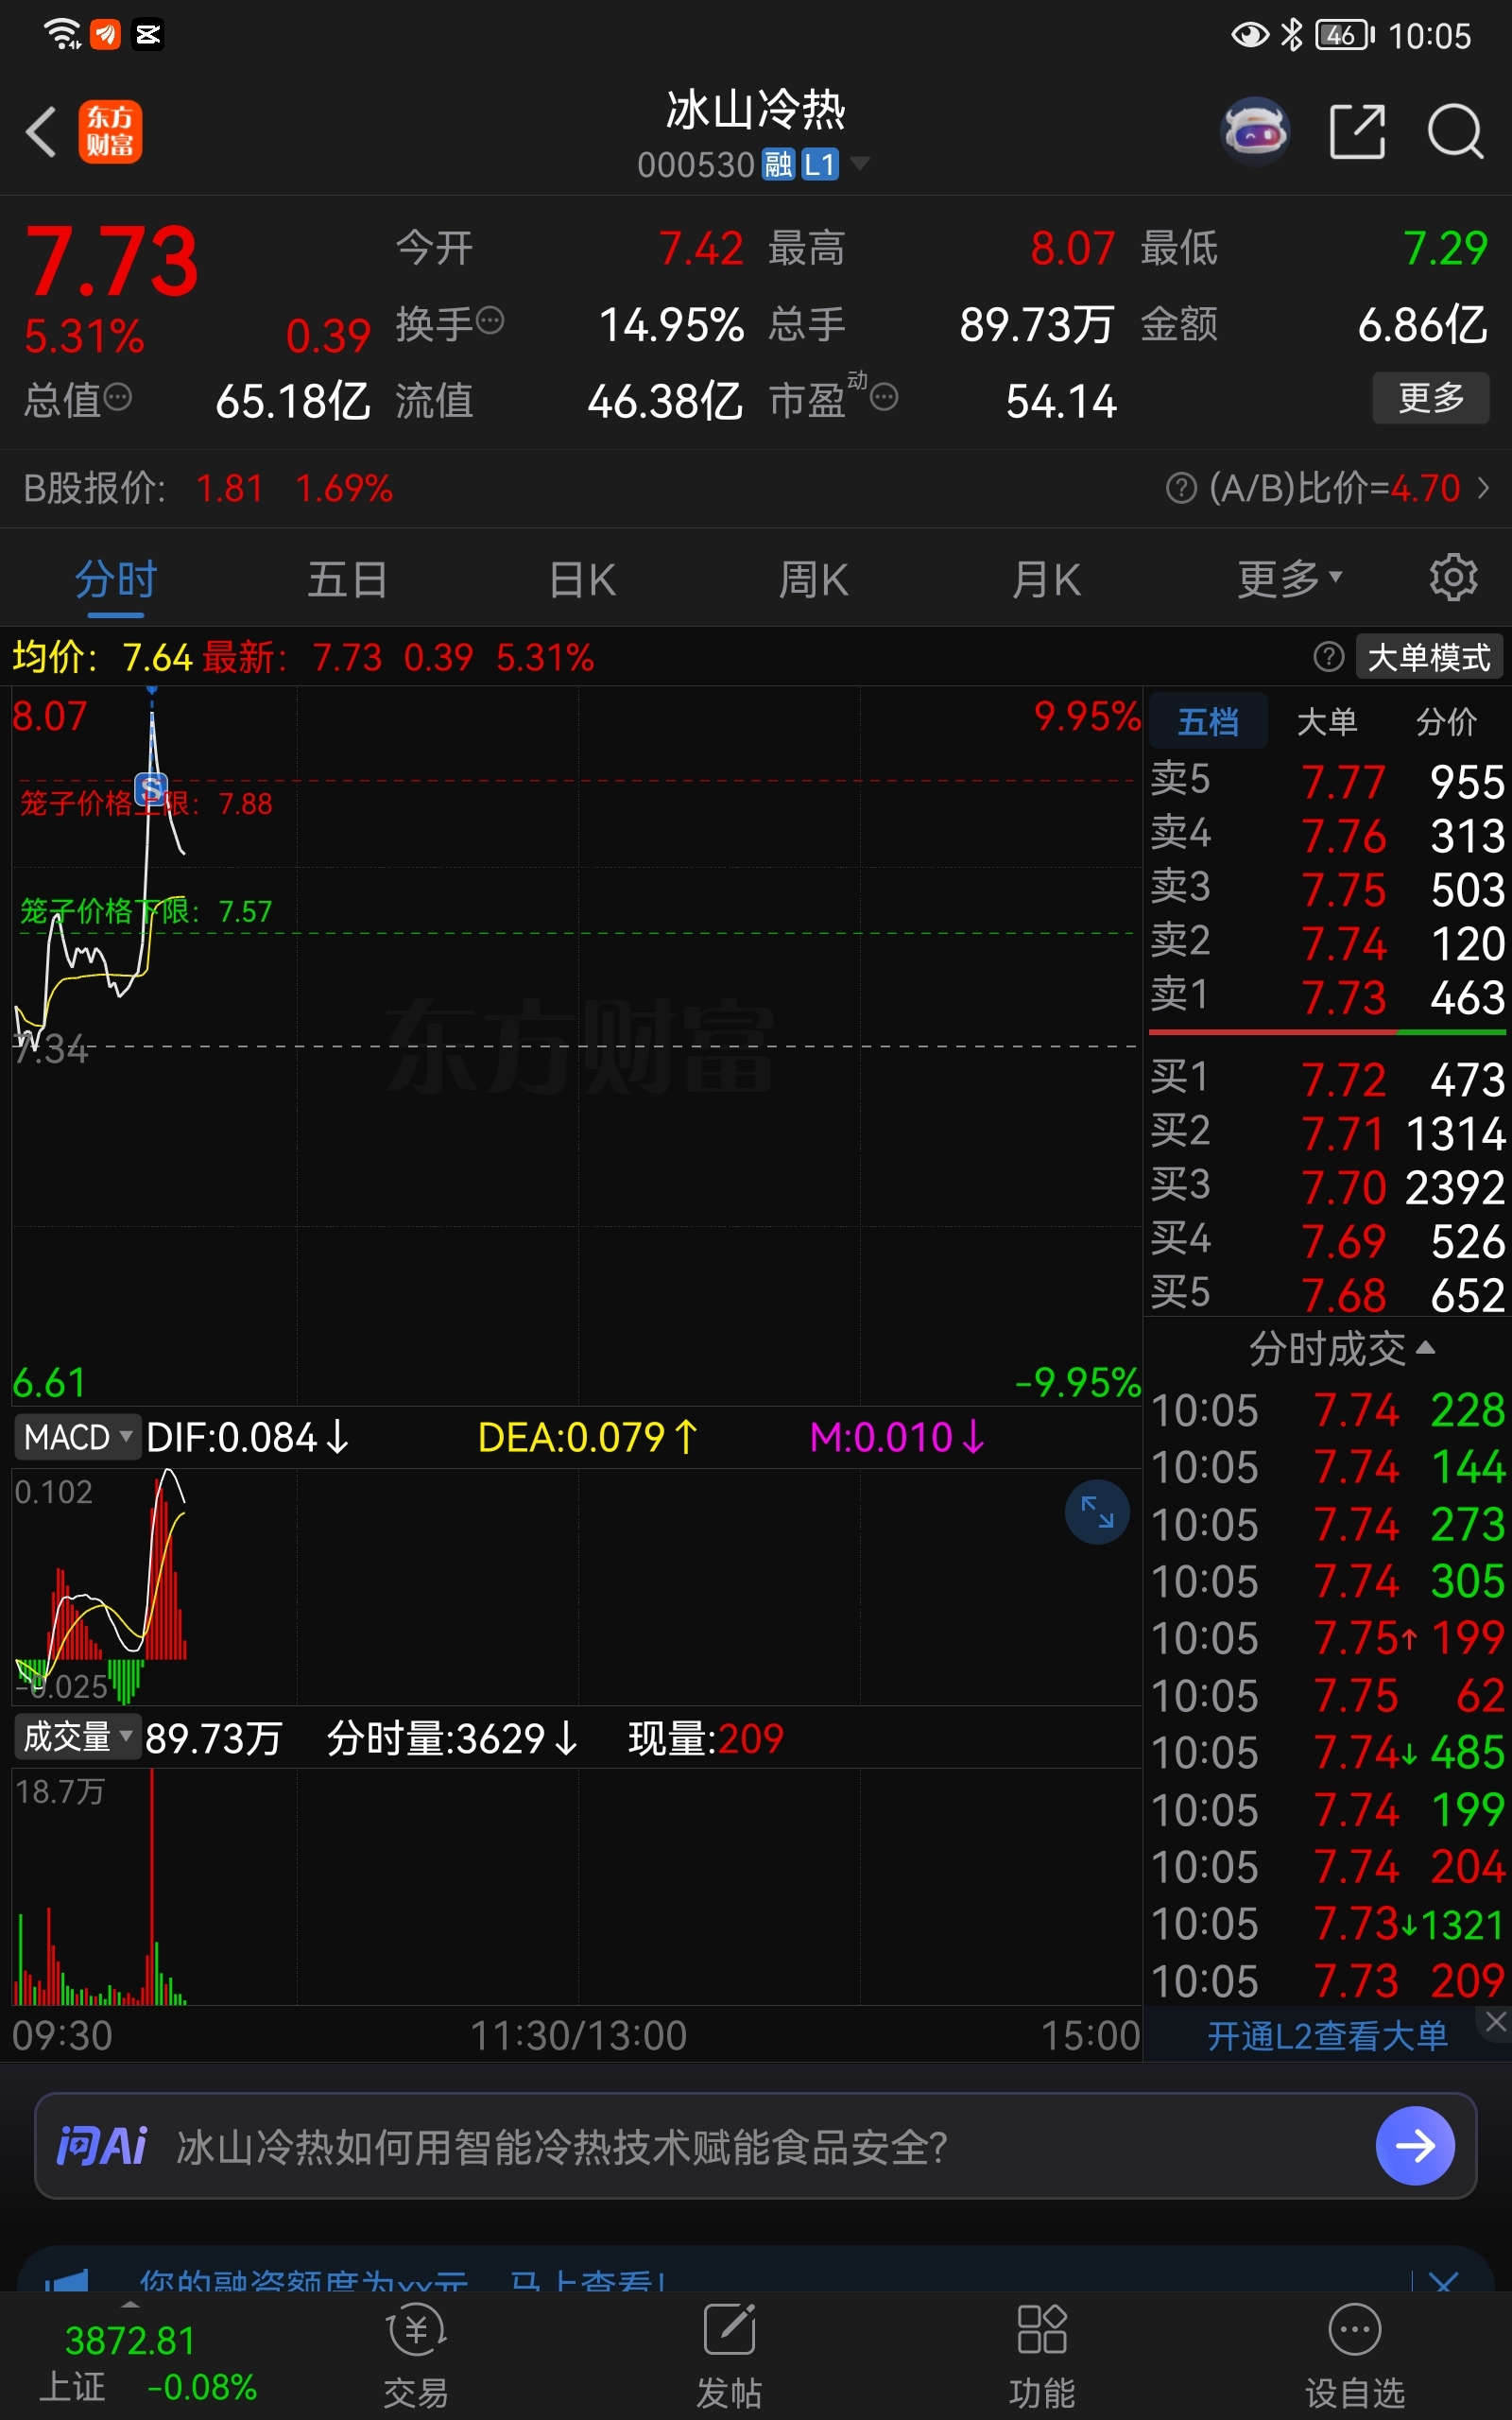Screen dimensions: 1512x2420
Task: Tap the help icon beside 大单模式
Action: pyautogui.click(x=1328, y=657)
